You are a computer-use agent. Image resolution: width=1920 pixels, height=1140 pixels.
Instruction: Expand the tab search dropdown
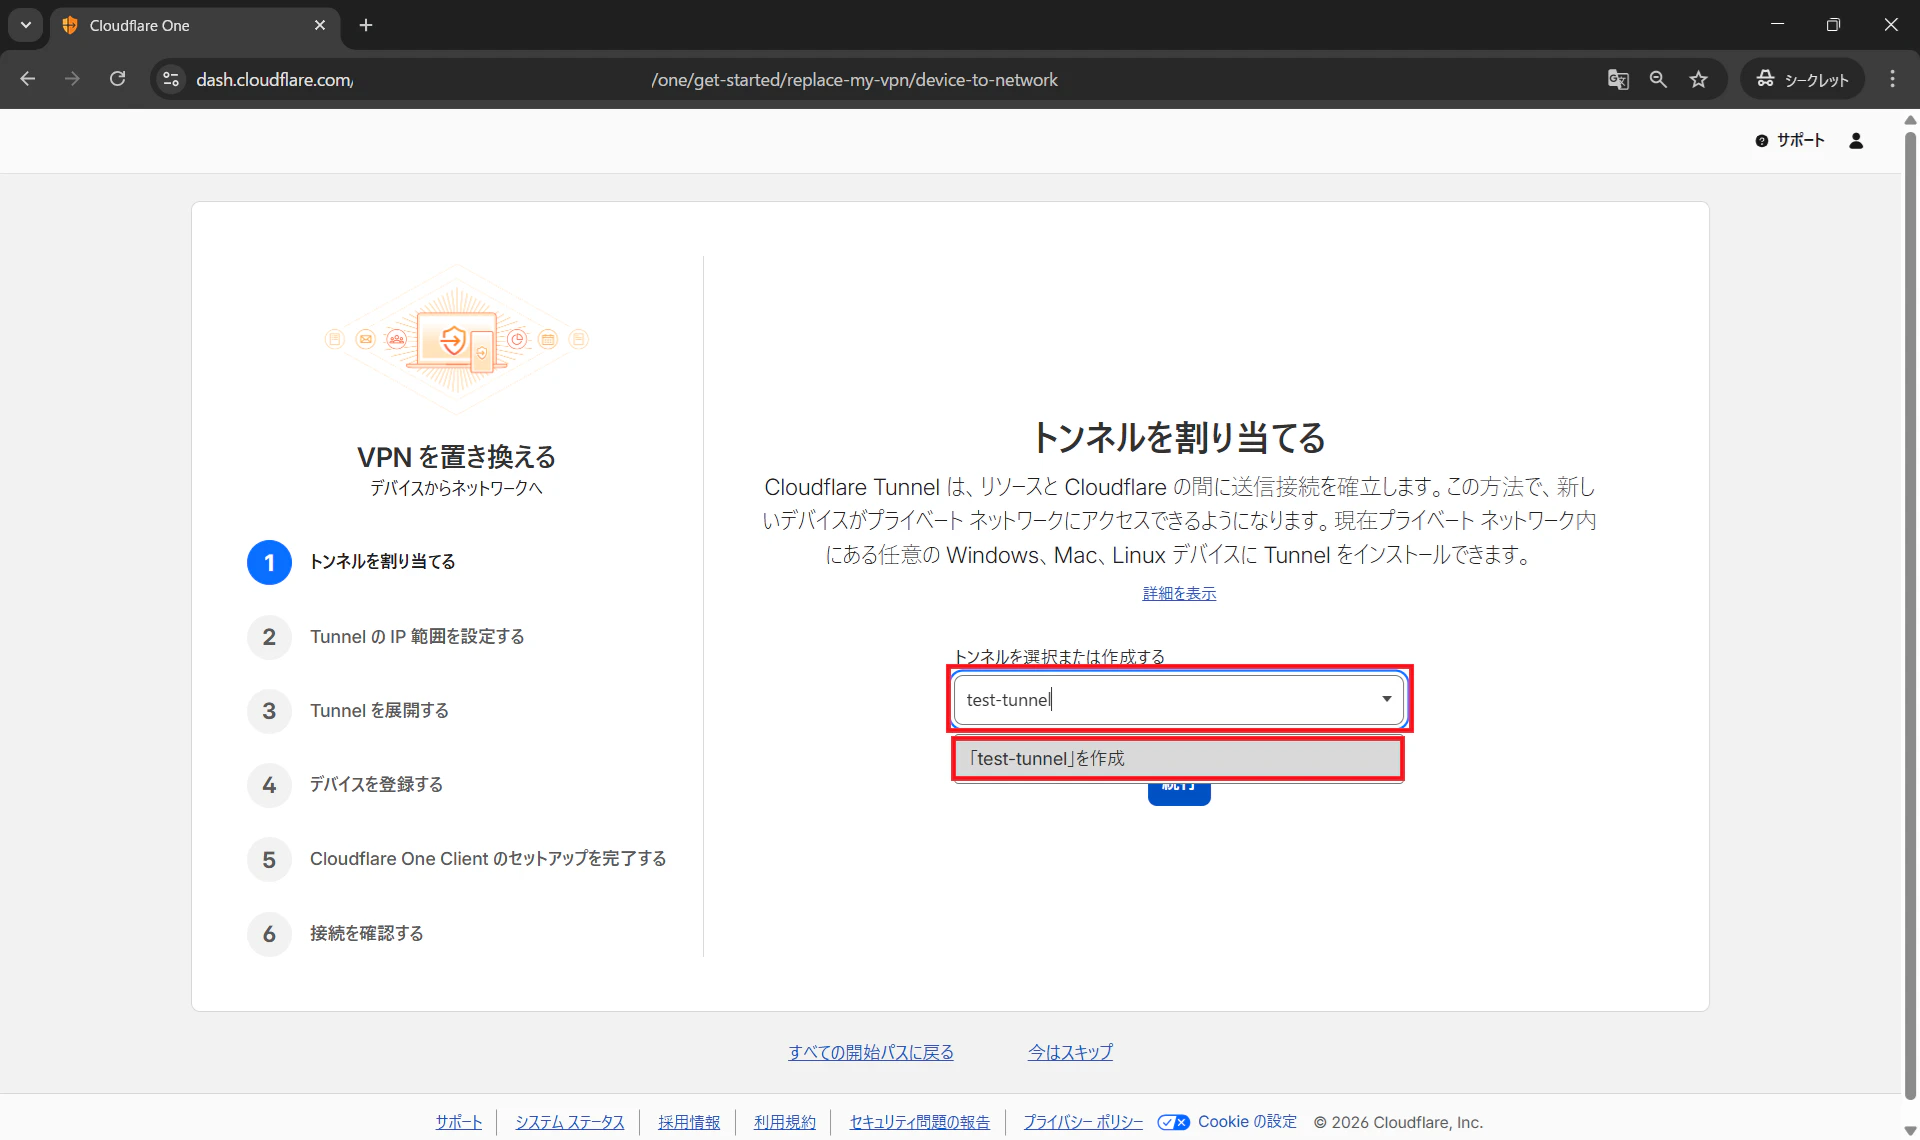(x=26, y=25)
